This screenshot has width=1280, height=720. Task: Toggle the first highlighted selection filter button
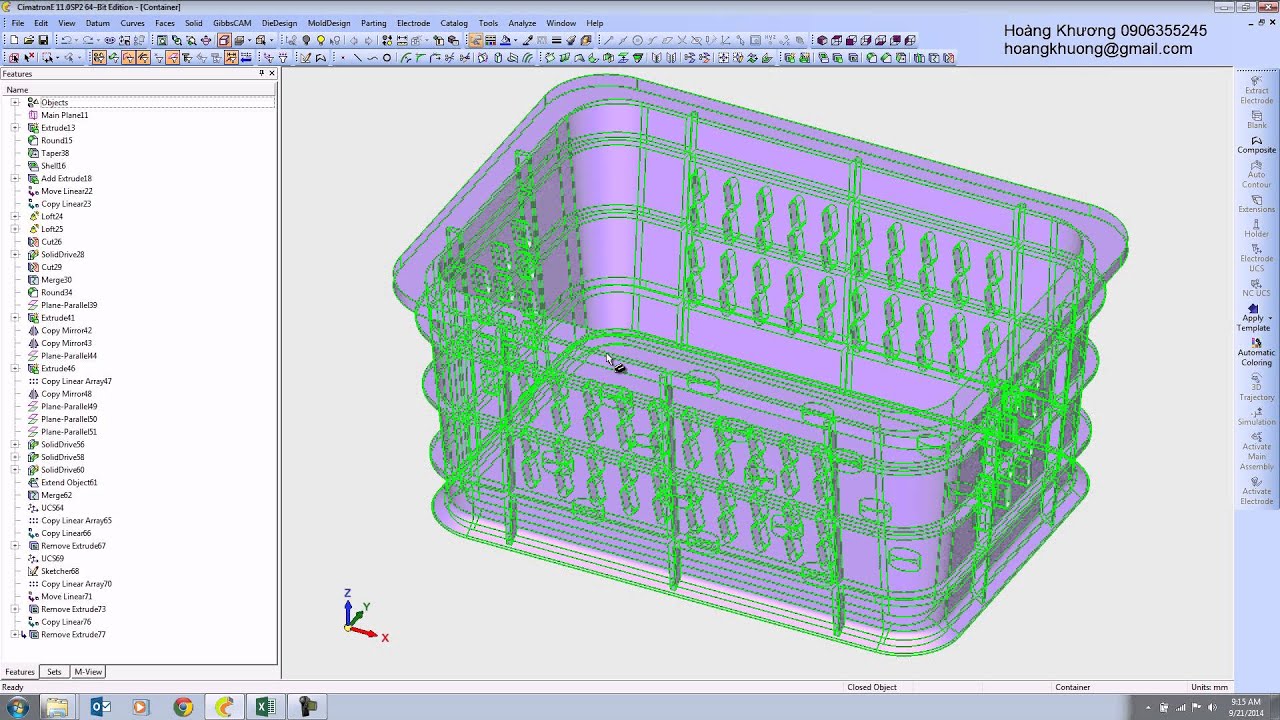coord(99,58)
